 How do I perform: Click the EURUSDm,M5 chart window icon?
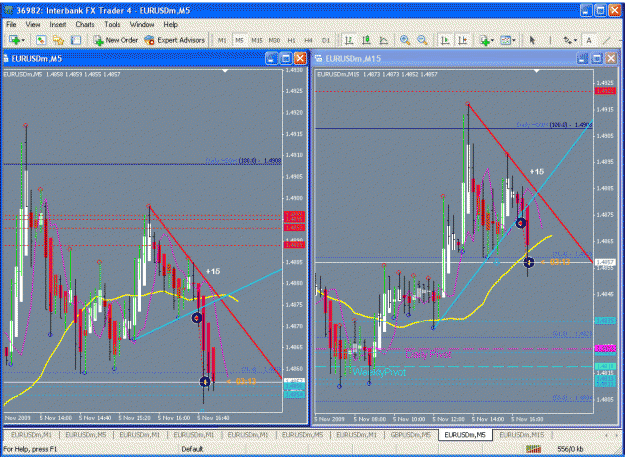coord(7,59)
